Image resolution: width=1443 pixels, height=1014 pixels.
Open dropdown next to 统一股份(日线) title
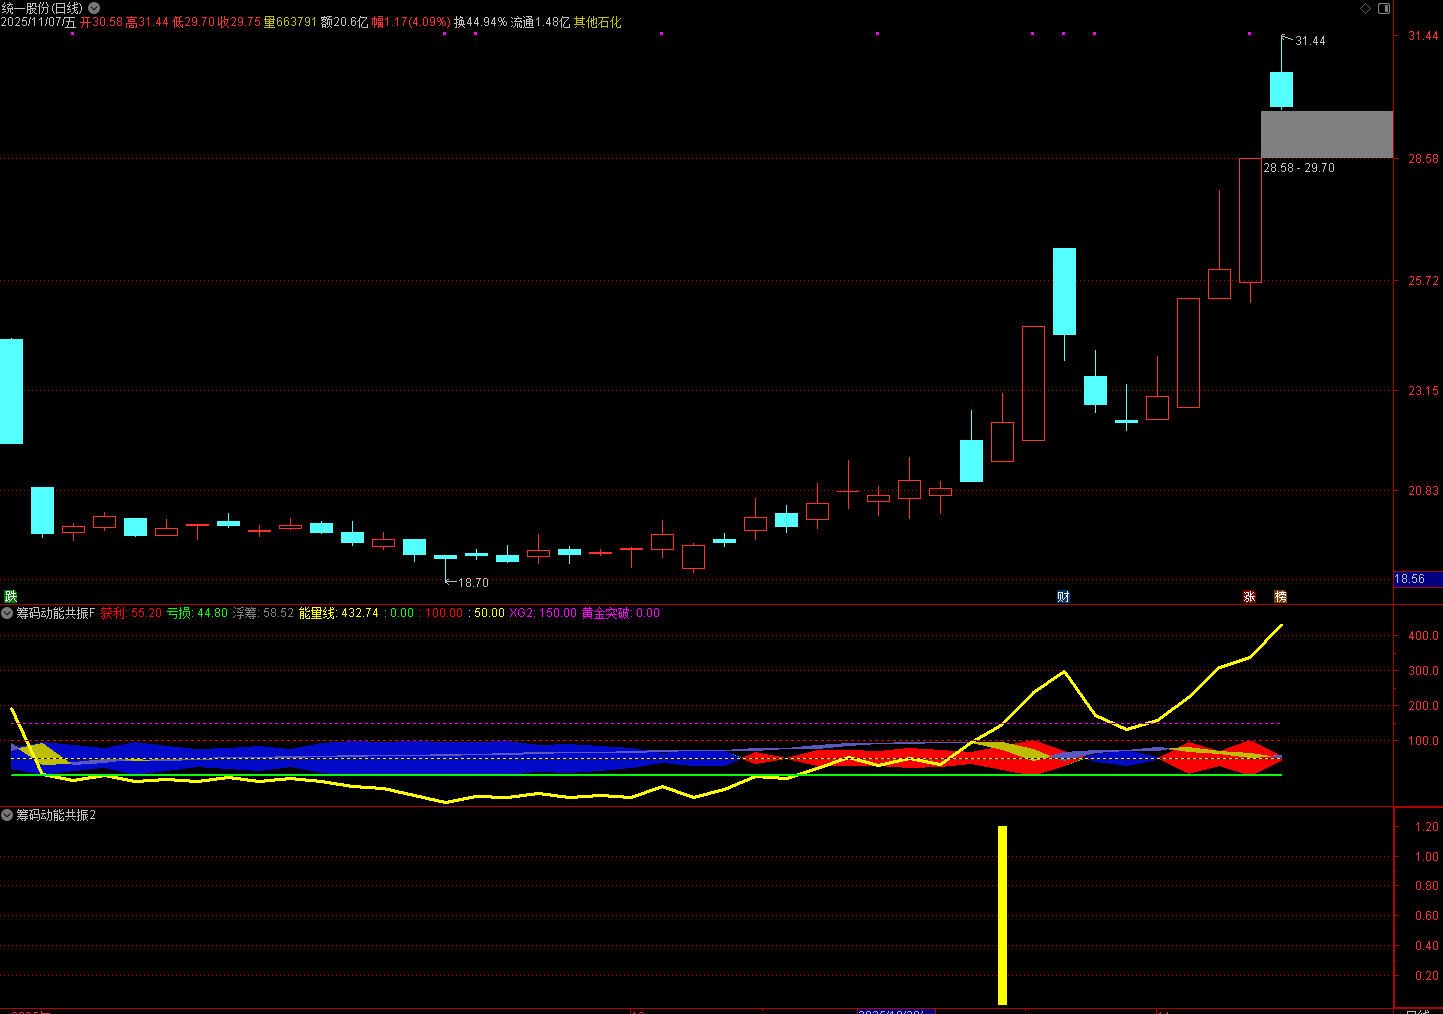coord(94,8)
